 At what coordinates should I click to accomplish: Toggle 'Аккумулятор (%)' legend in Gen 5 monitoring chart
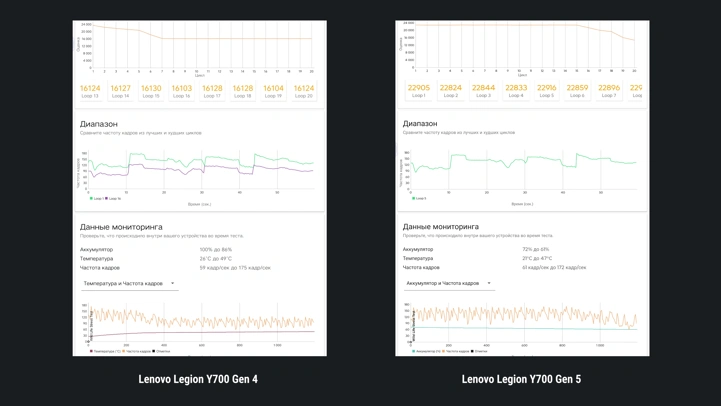(x=426, y=351)
